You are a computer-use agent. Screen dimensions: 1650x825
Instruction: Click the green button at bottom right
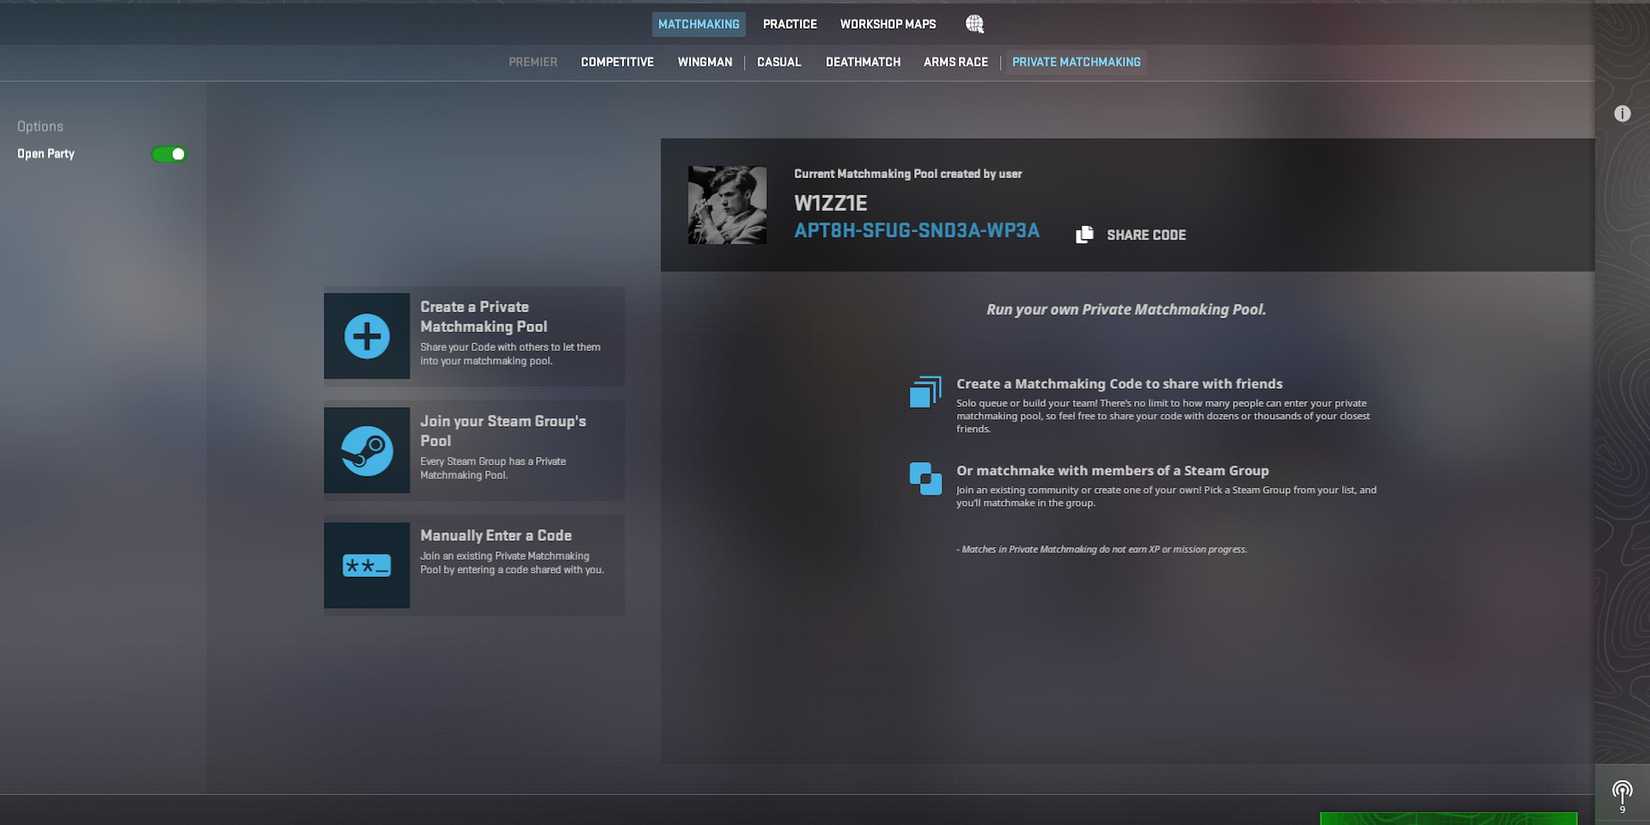click(x=1448, y=819)
